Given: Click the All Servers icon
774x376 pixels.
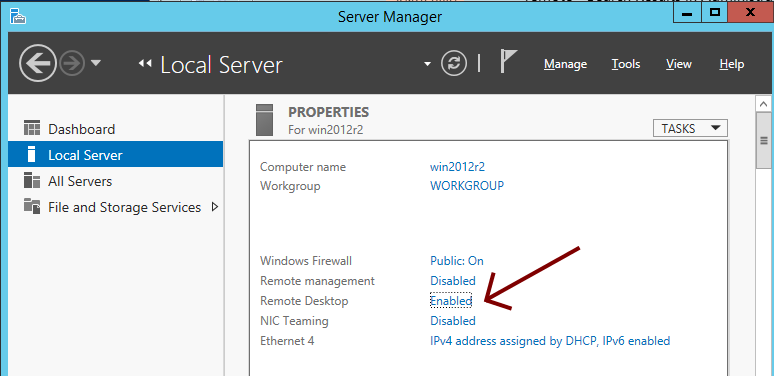Looking at the screenshot, I should (32, 181).
